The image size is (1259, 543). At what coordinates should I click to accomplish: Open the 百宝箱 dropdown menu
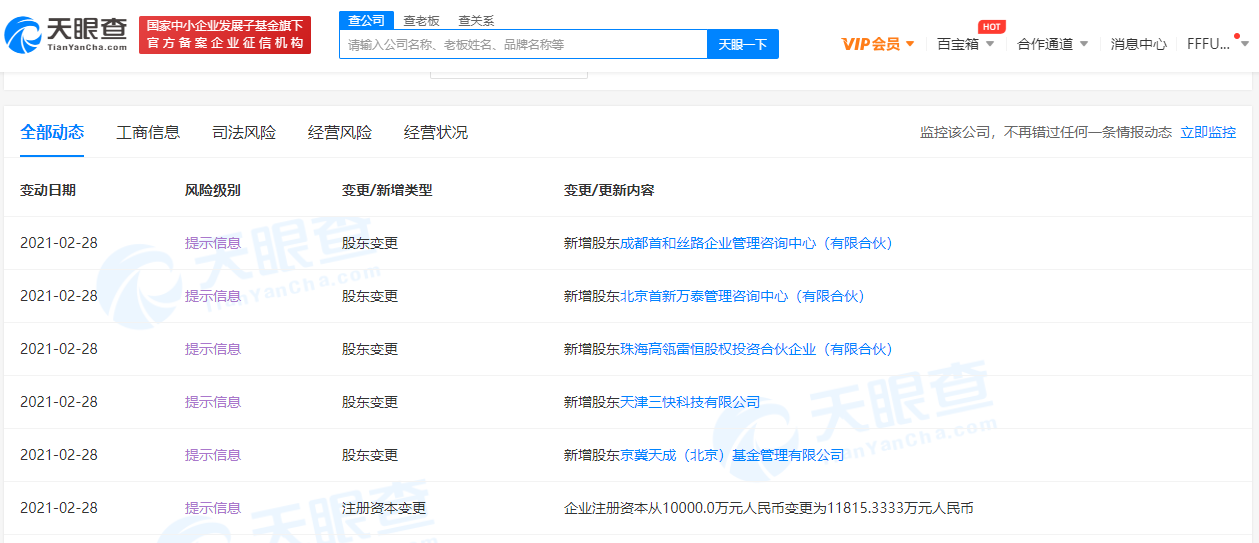[x=965, y=44]
